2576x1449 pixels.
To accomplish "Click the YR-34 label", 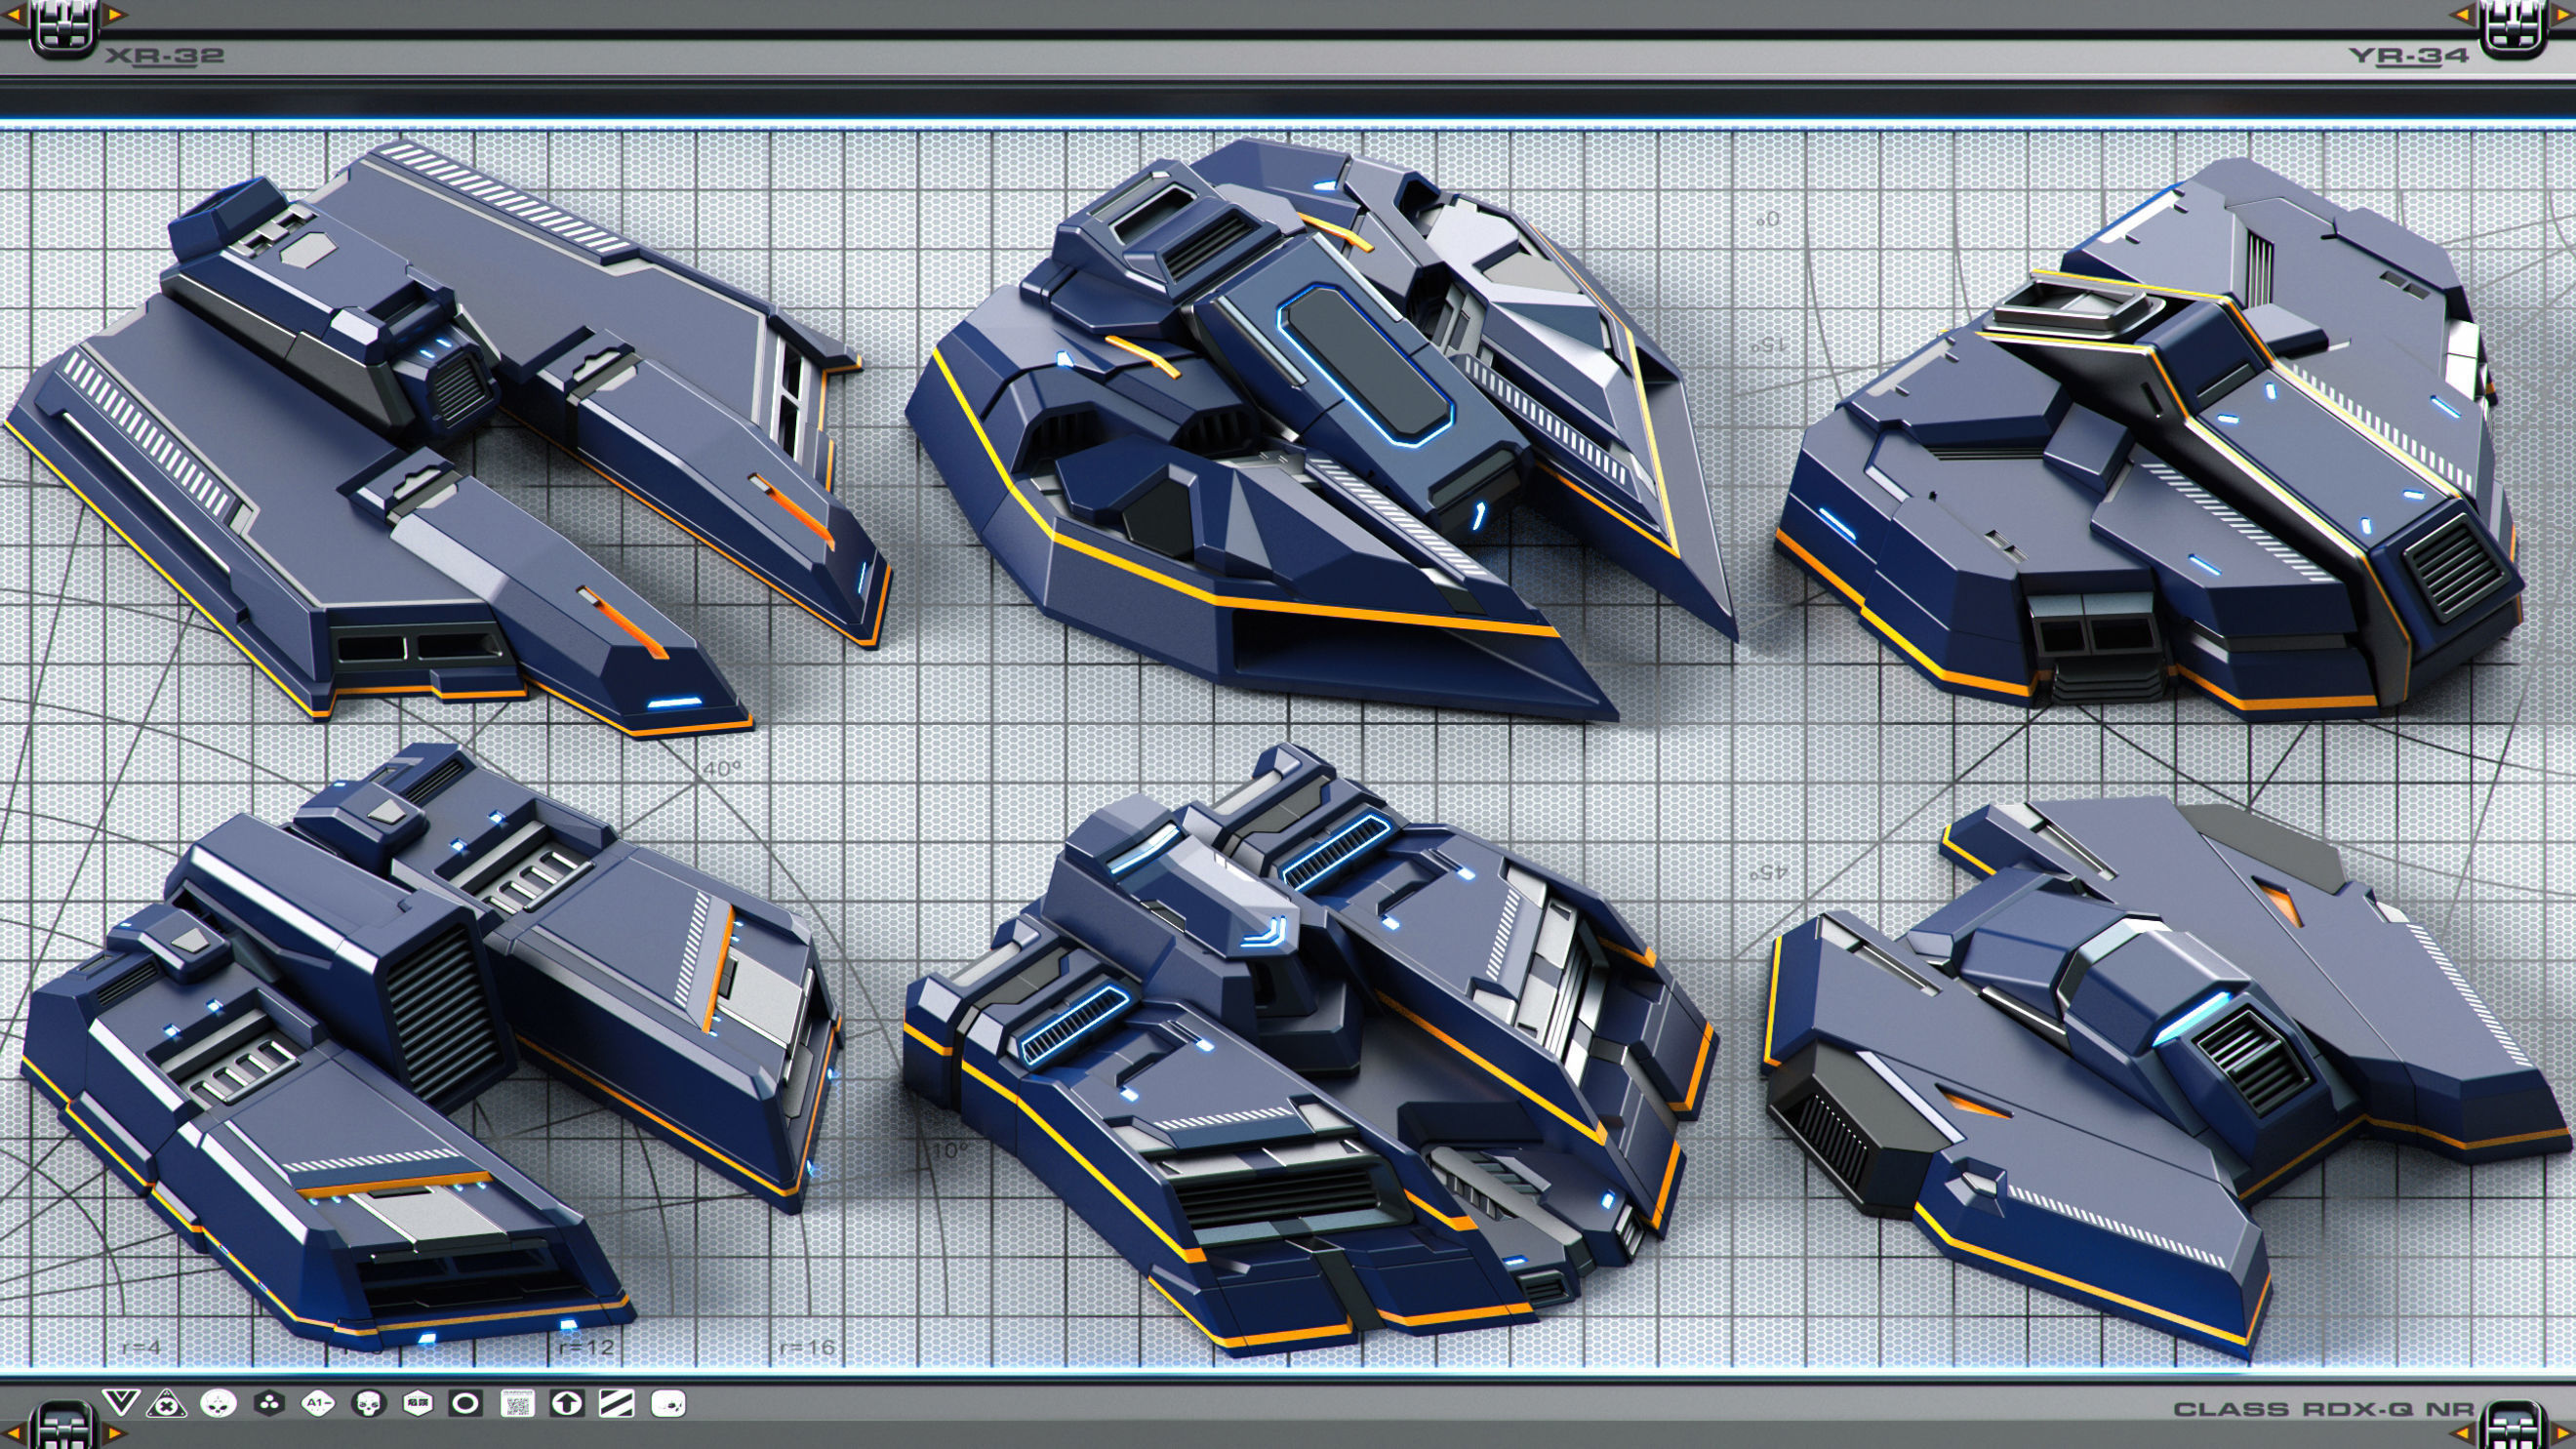I will pos(2408,56).
